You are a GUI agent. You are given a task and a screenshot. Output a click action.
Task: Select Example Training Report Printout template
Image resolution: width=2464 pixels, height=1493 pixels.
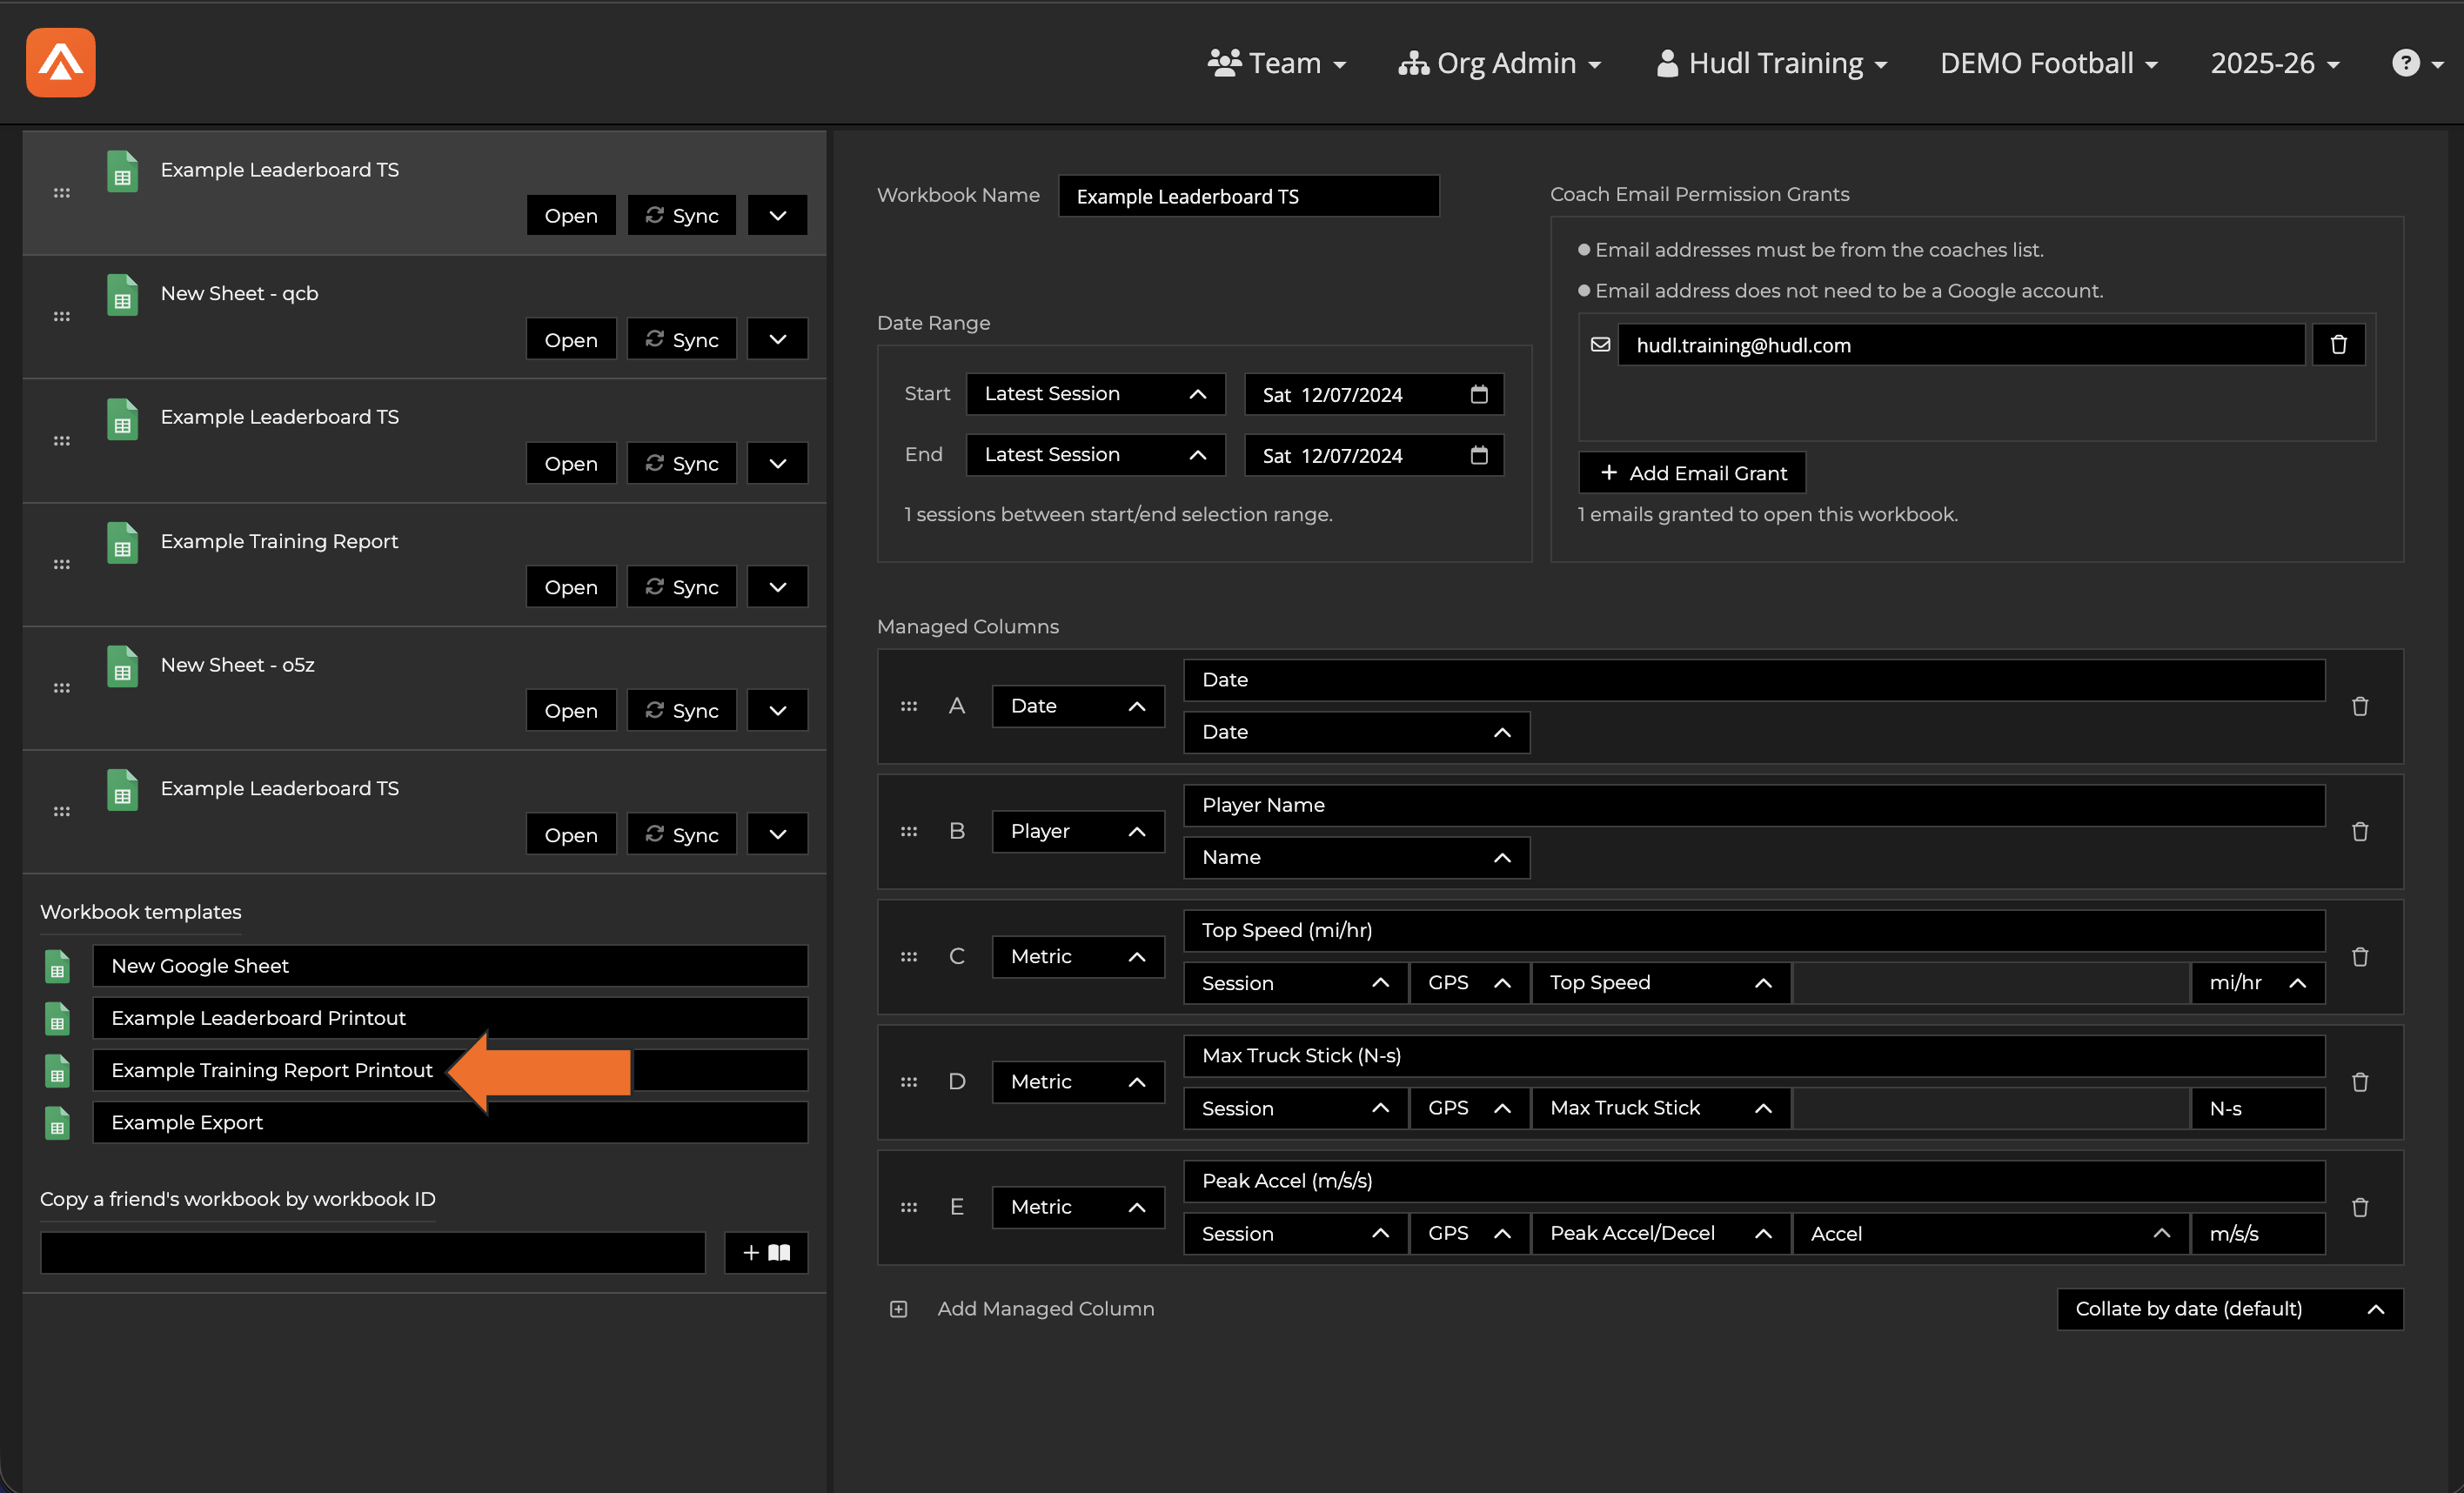(x=450, y=1071)
